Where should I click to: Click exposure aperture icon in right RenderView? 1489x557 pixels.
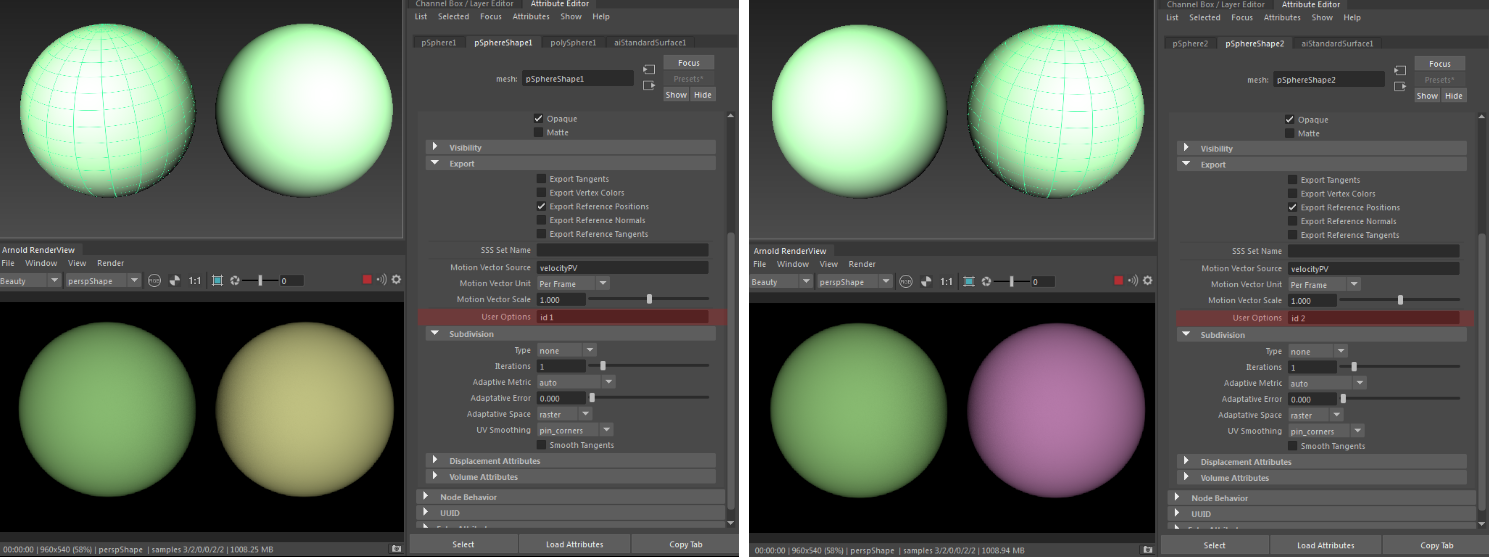pos(986,282)
